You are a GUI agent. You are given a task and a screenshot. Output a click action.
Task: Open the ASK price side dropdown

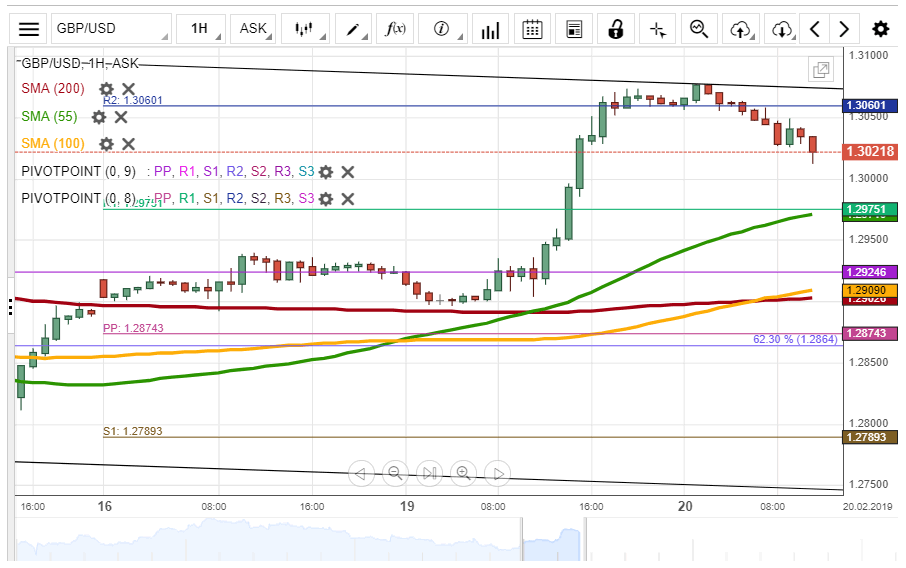click(254, 29)
